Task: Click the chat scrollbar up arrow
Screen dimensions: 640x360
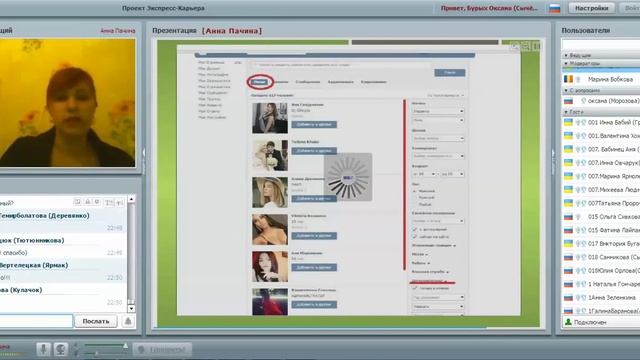Action: click(x=131, y=199)
